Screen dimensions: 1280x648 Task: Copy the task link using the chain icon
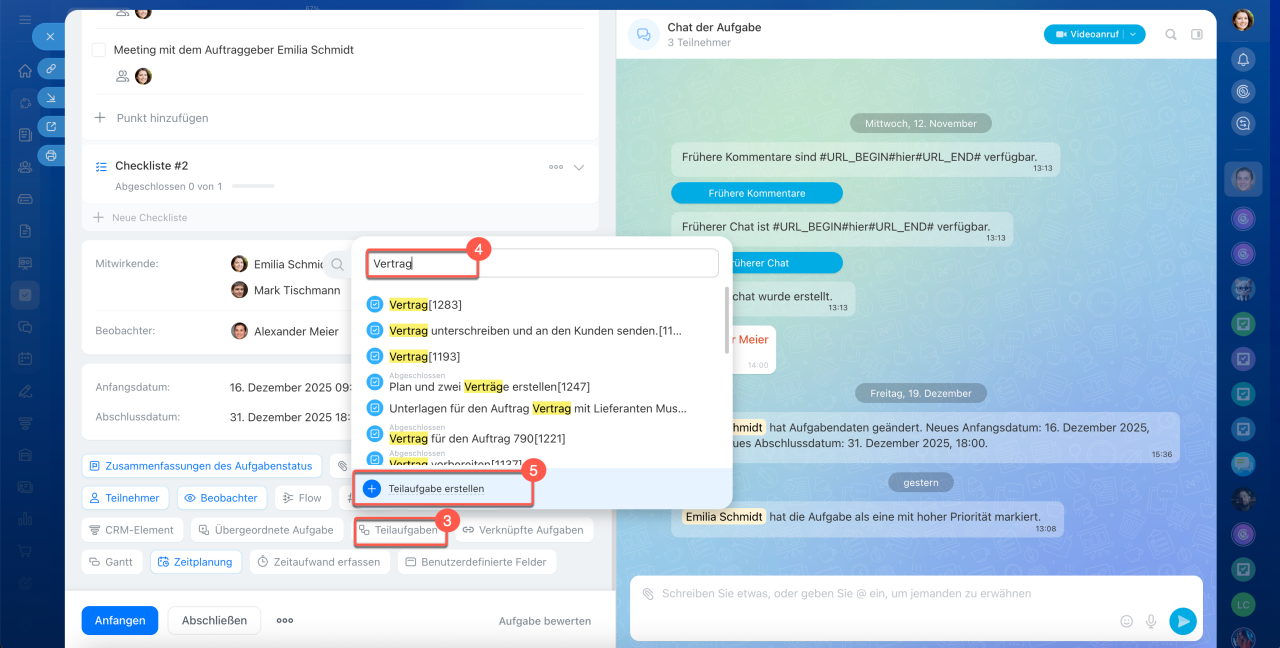point(51,68)
